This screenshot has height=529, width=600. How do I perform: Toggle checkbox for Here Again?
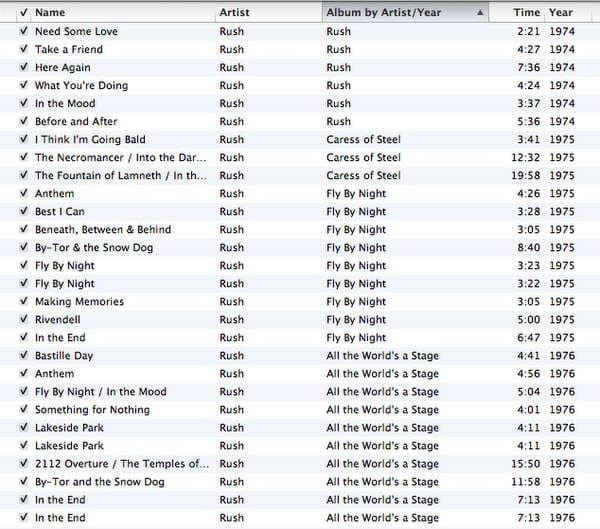click(x=24, y=67)
